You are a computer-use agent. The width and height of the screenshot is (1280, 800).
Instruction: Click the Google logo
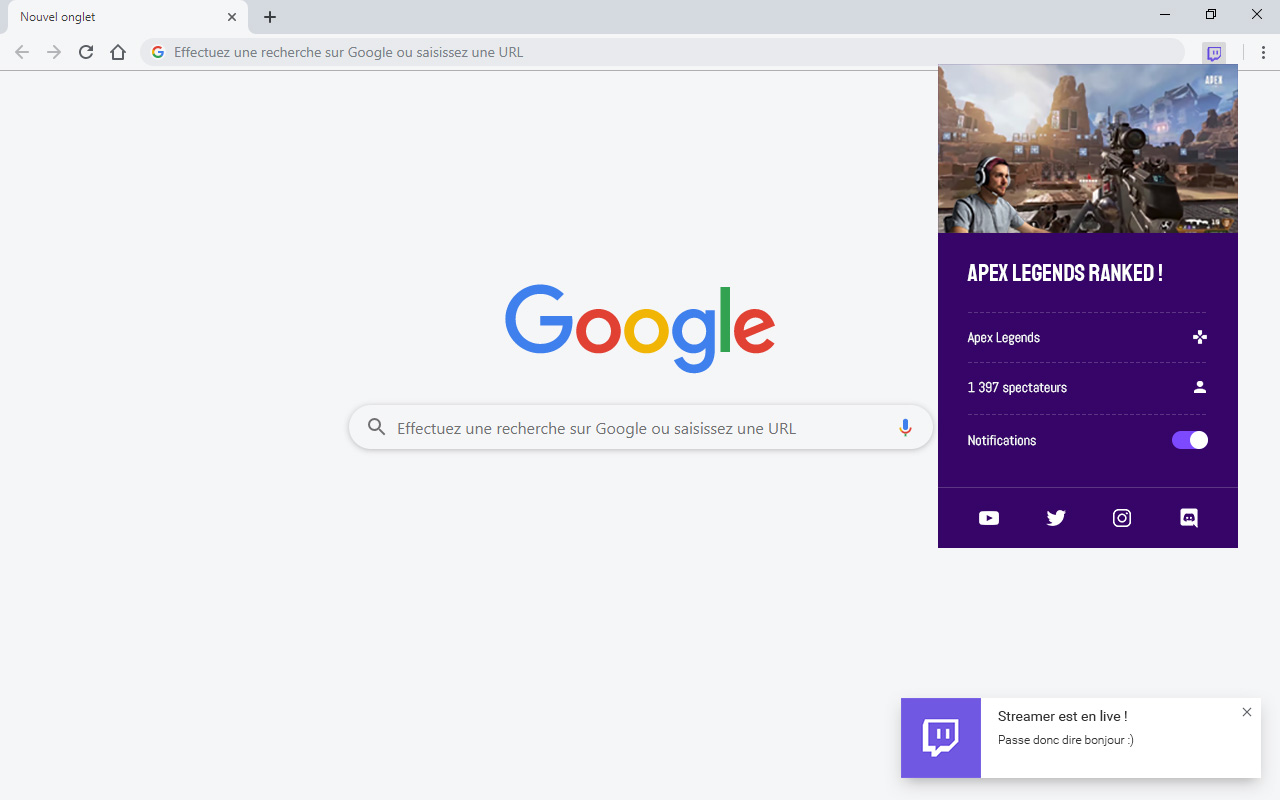(x=640, y=328)
